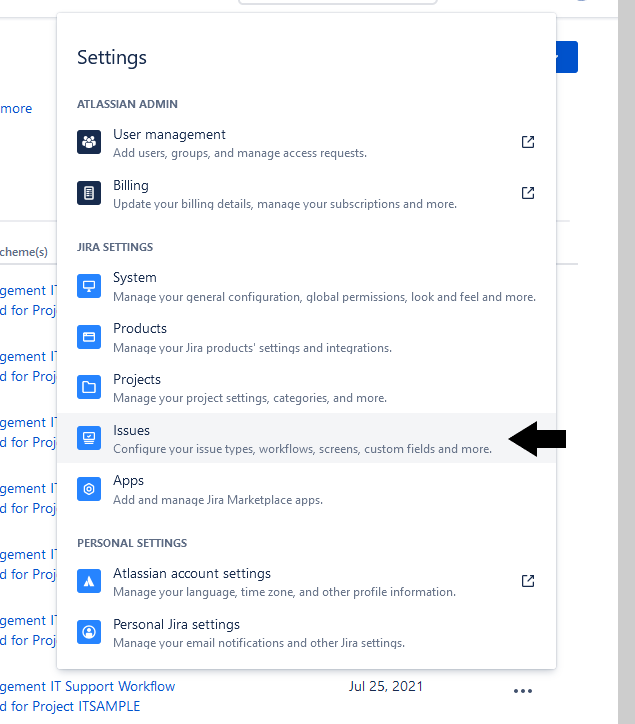Click the Issues screen icon
This screenshot has width=635, height=724.
(x=89, y=438)
